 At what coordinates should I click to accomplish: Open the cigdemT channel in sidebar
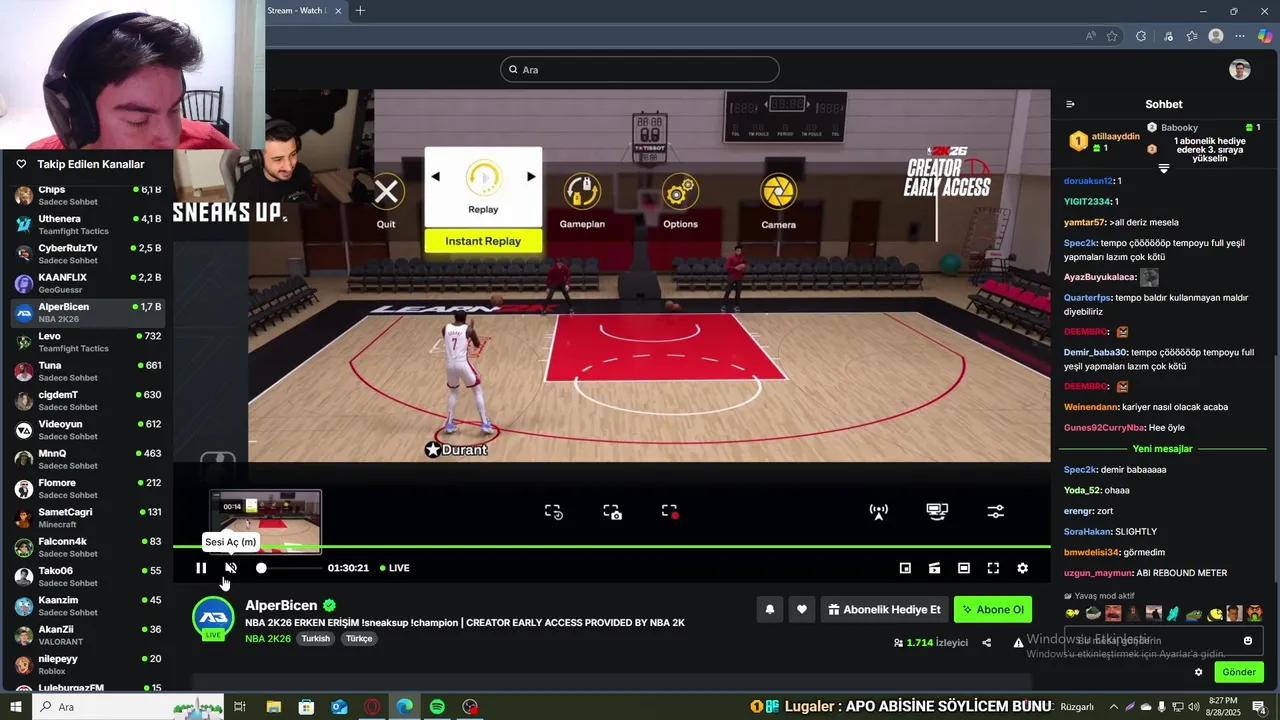coord(88,400)
